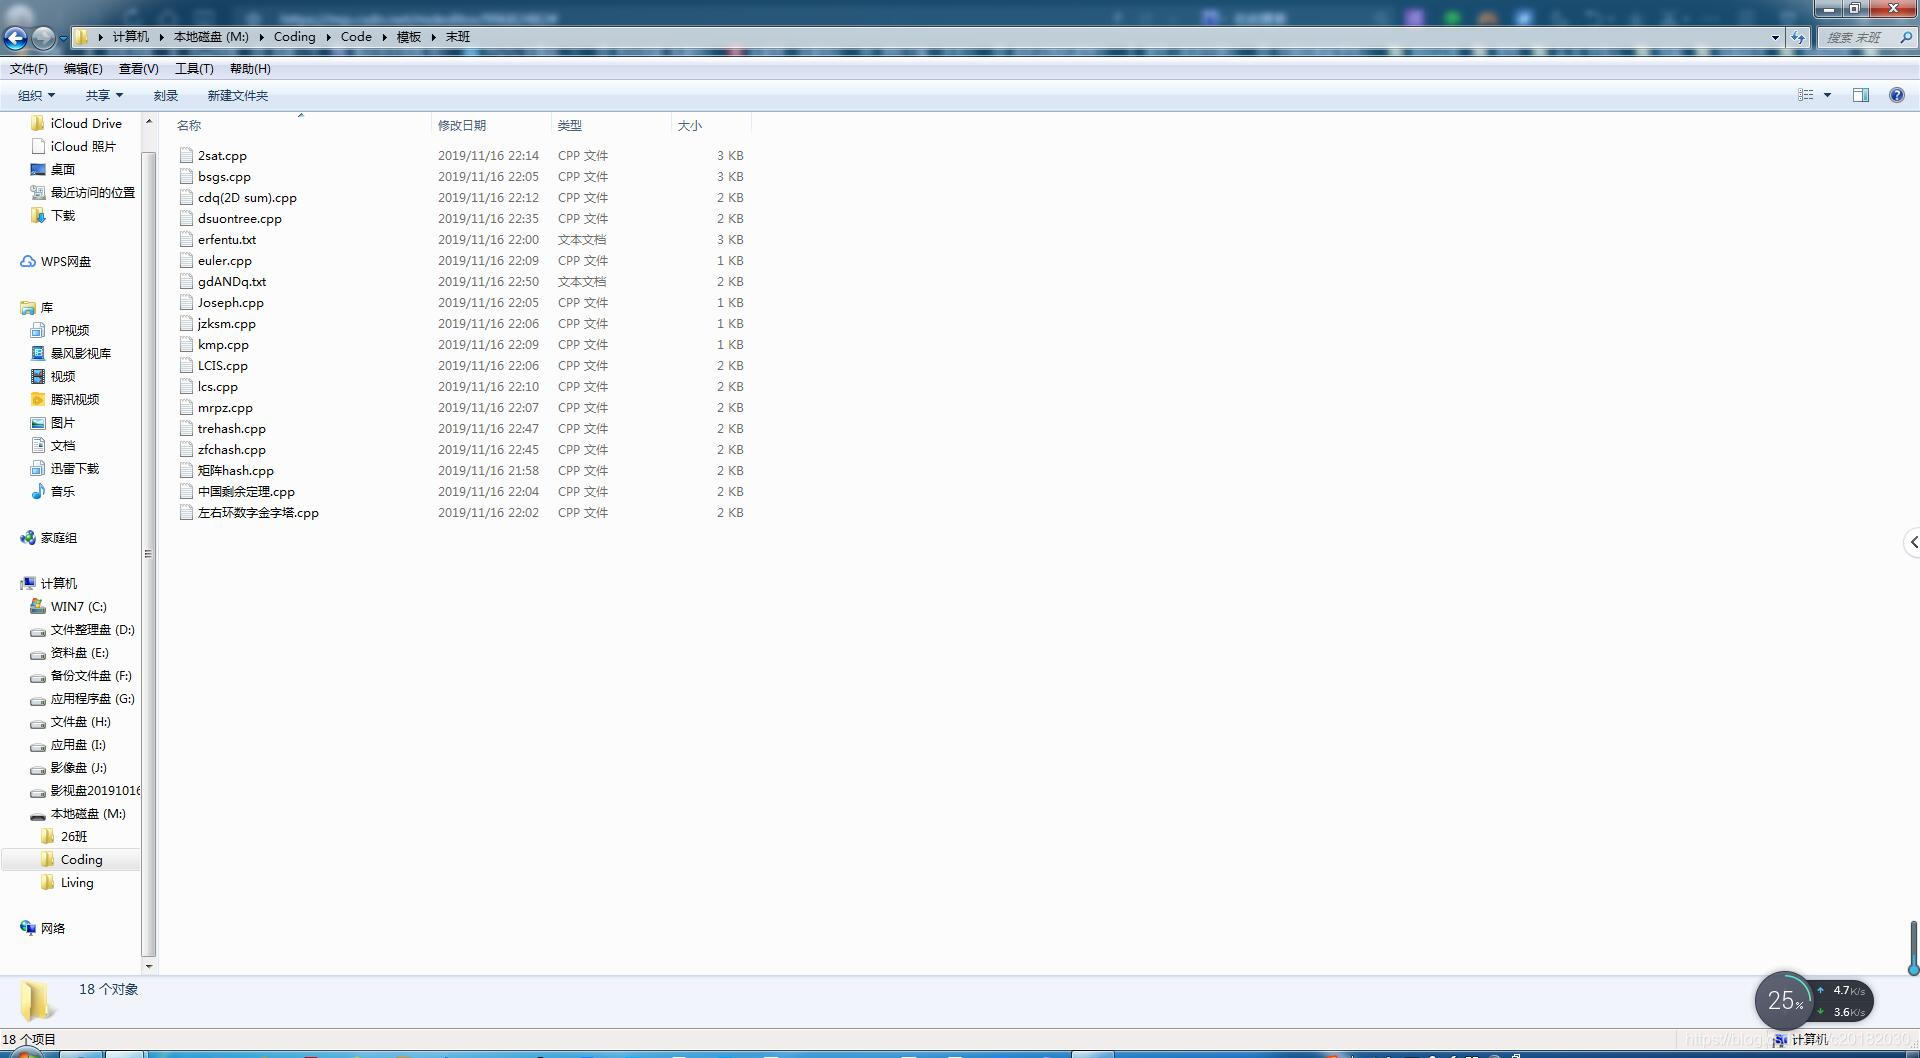Screen dimensions: 1920x1058
Task: Open the 组织 dropdown menu
Action: [x=36, y=95]
